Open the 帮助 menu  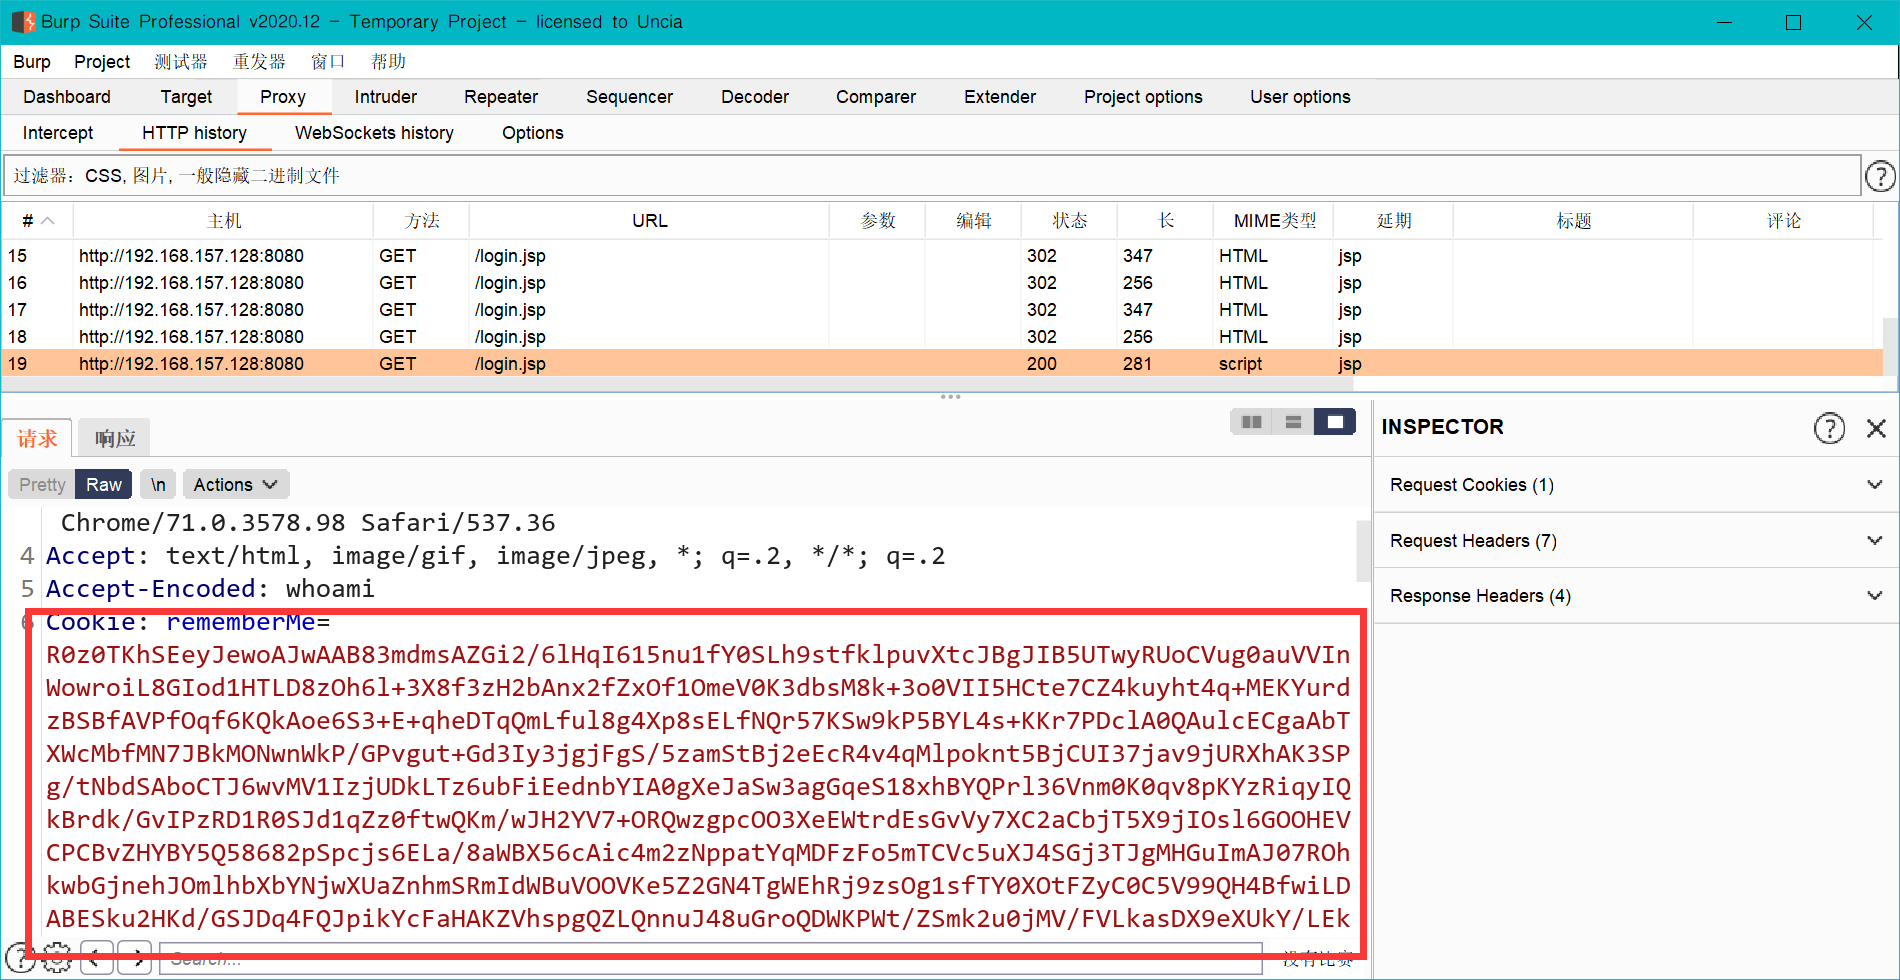[x=388, y=62]
